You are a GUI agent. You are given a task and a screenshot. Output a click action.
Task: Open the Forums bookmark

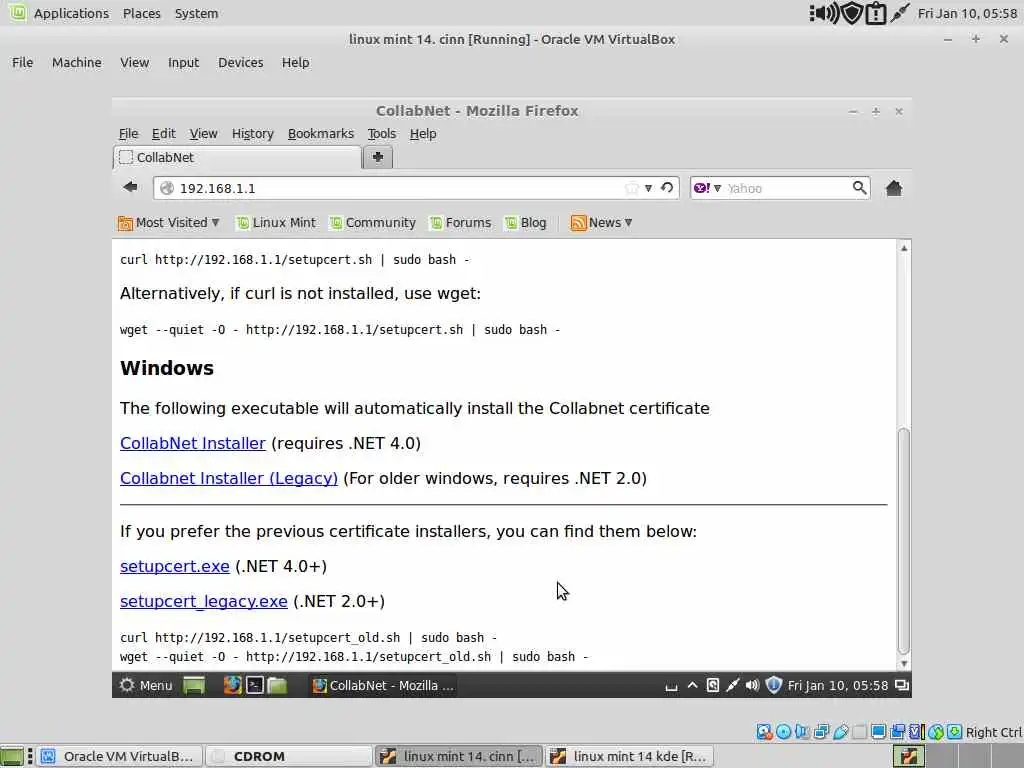coord(460,223)
